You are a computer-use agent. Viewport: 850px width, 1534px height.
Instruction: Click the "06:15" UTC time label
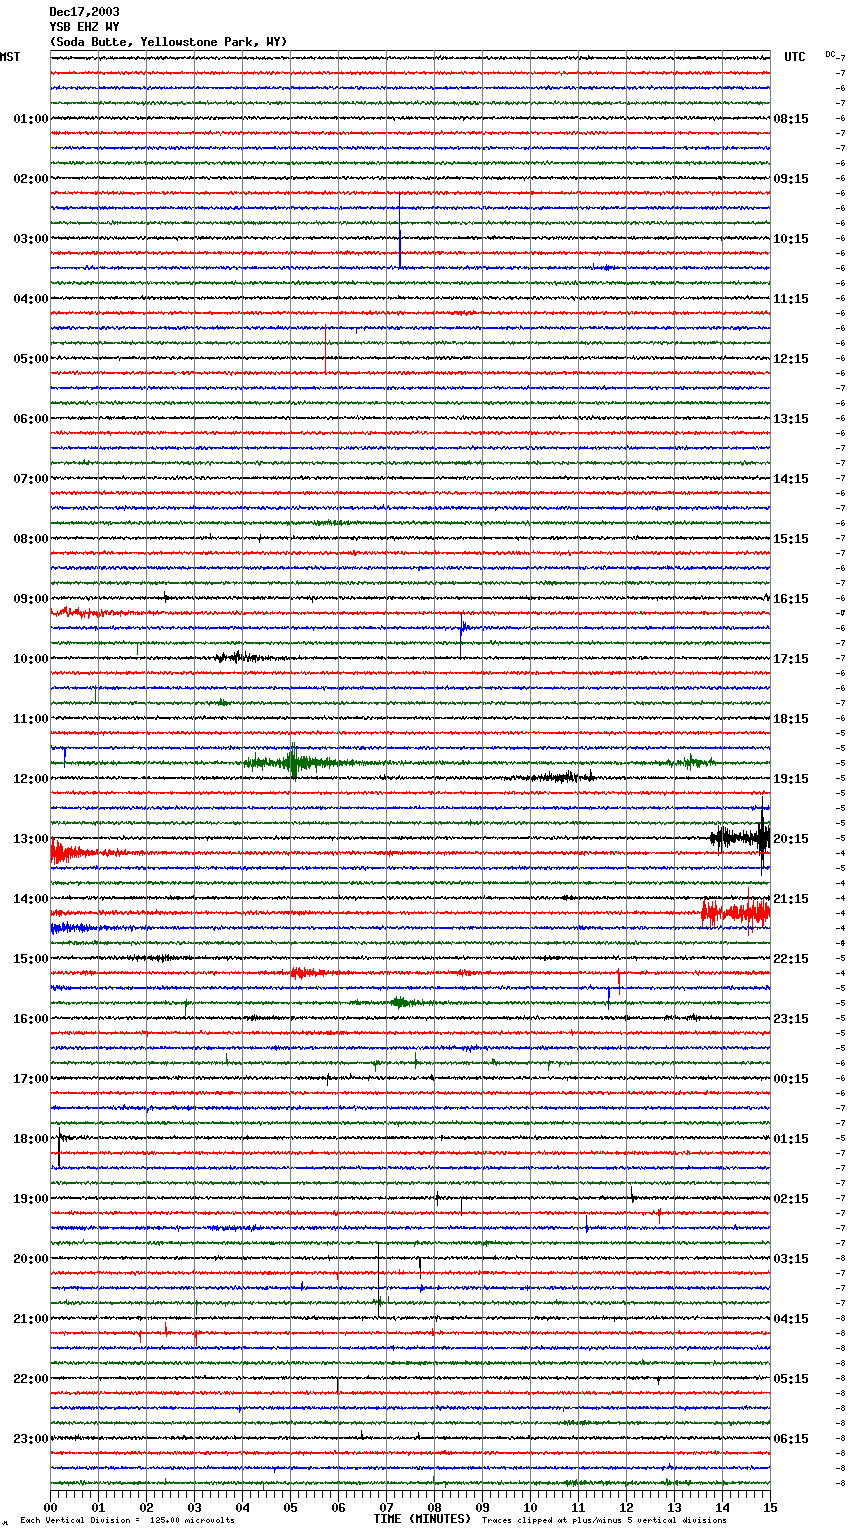click(791, 1439)
